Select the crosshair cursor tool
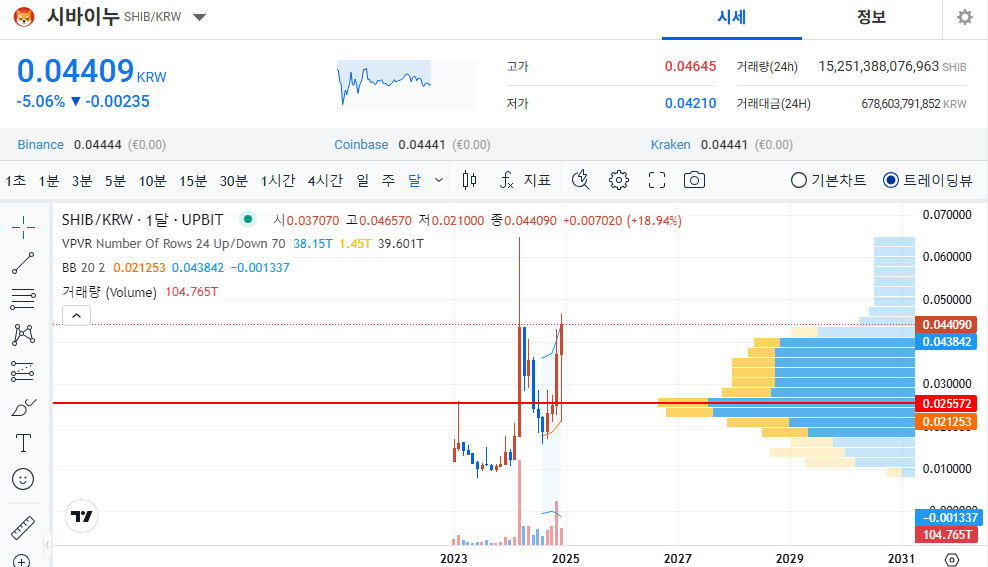Screen dimensions: 988x567 23,227
